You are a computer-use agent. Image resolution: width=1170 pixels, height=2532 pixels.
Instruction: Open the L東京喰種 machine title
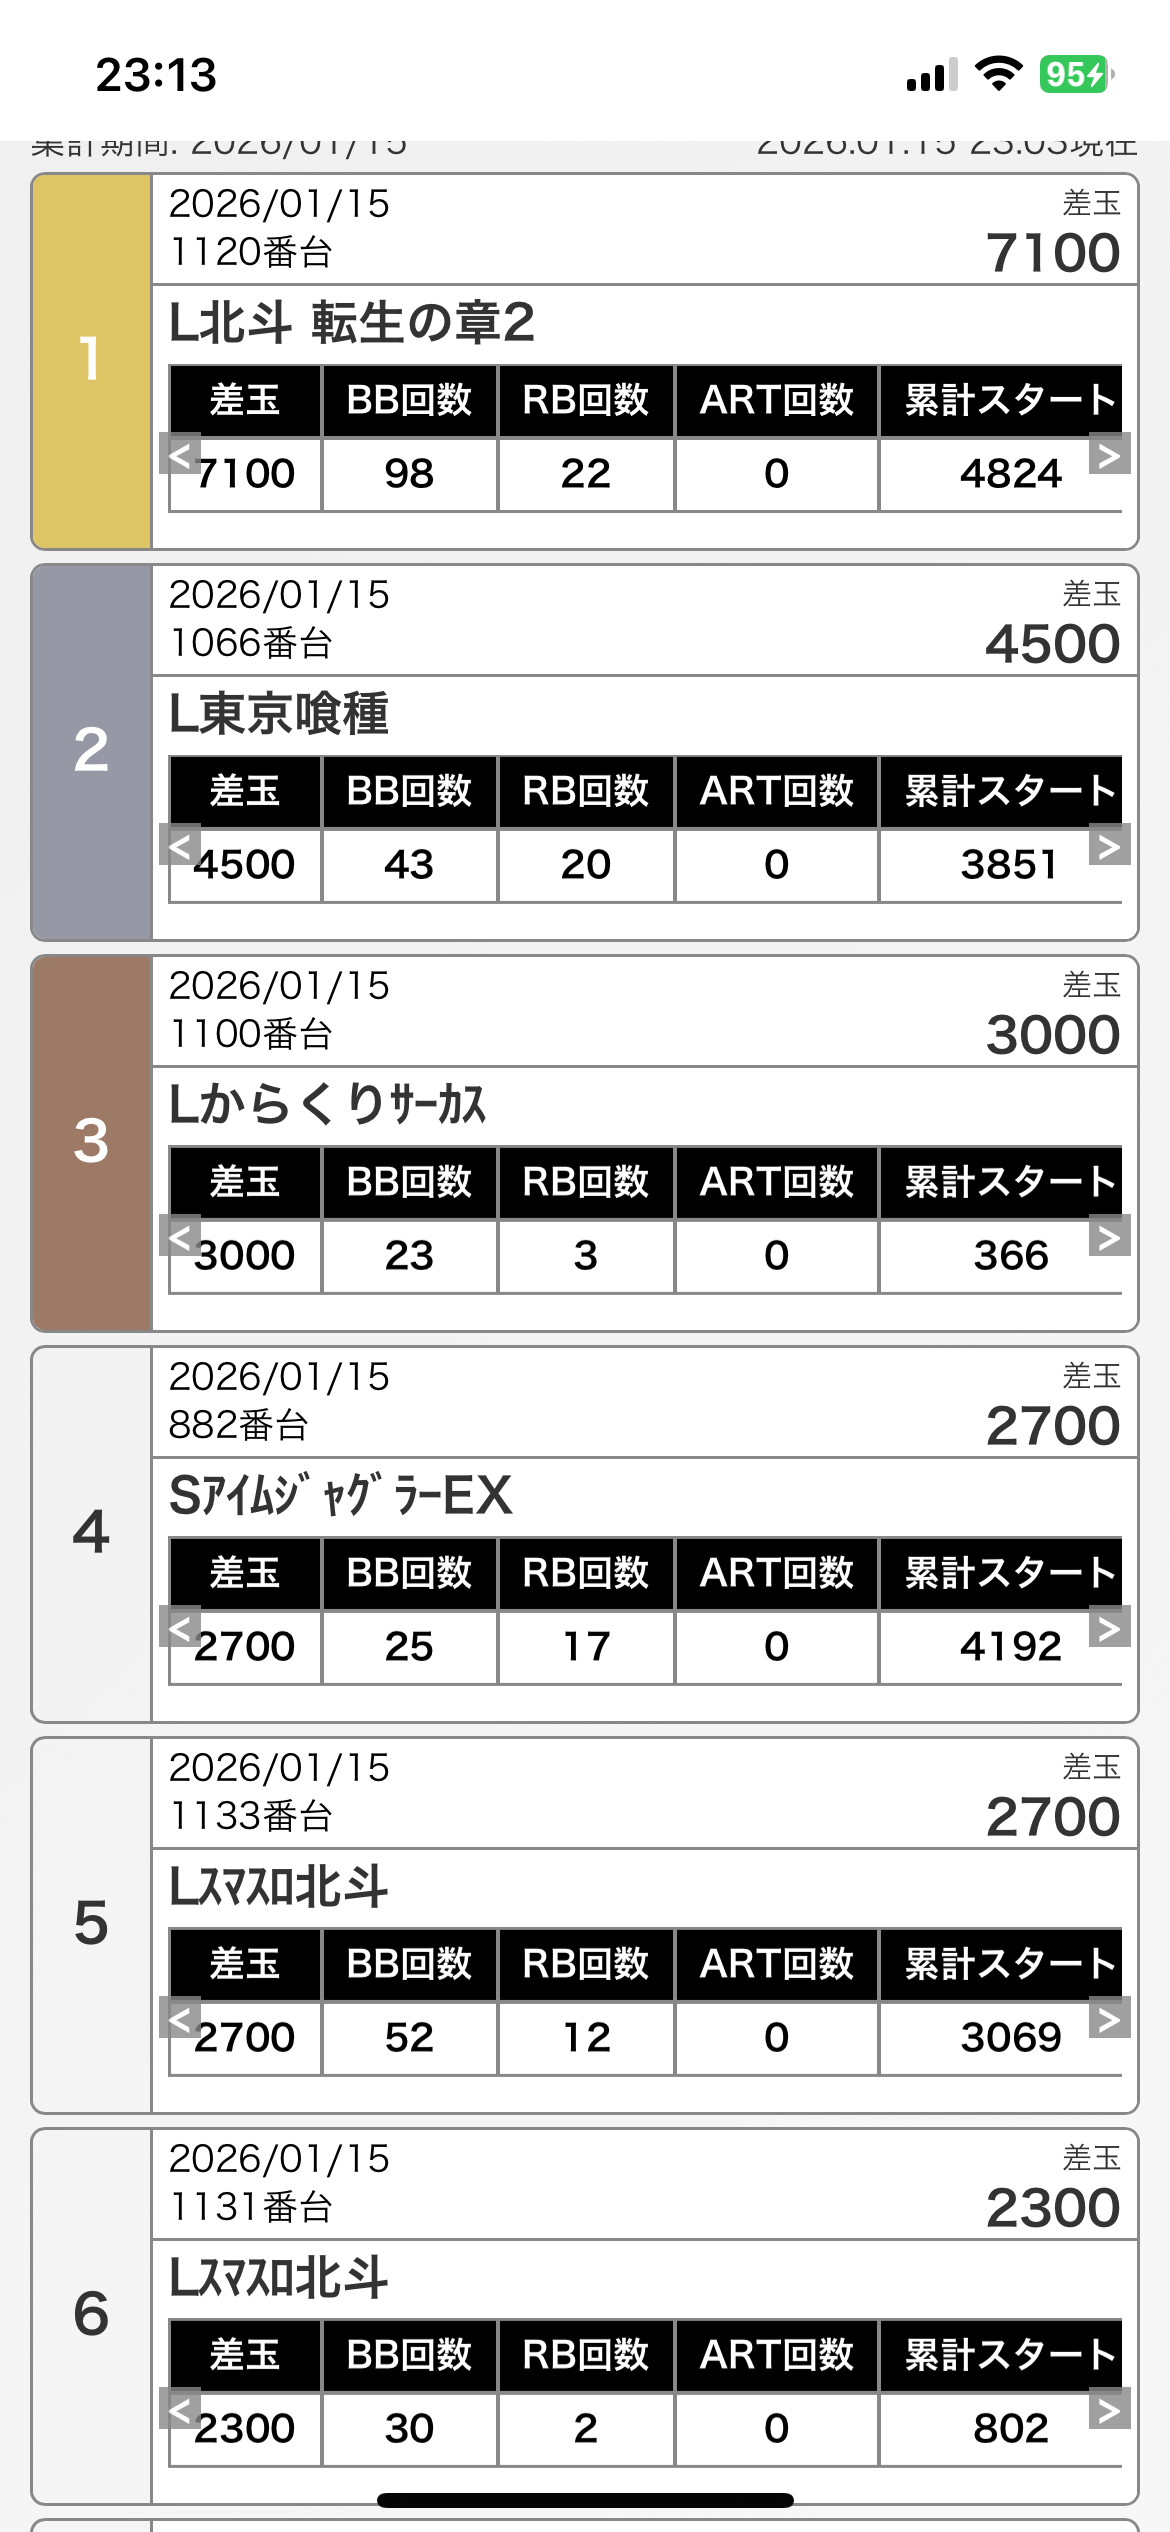click(279, 714)
